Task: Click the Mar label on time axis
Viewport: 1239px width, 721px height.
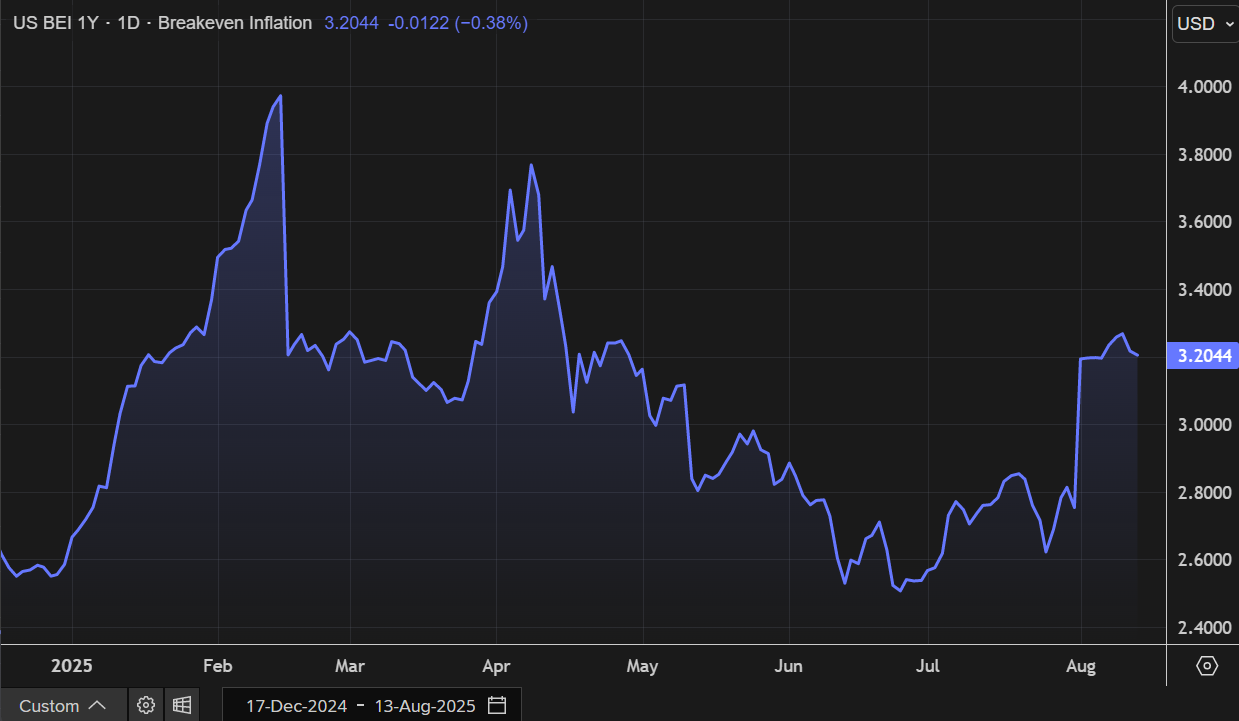Action: pos(350,666)
